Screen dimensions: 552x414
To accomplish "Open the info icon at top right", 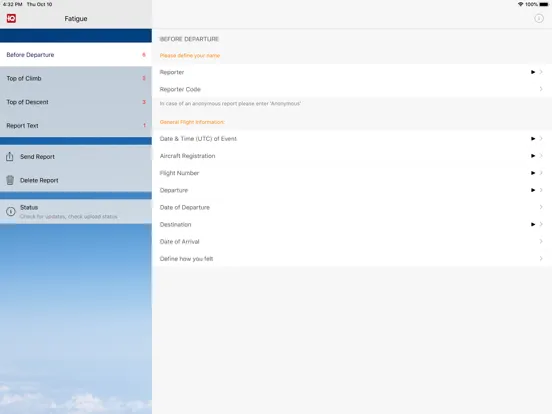I will [539, 18].
